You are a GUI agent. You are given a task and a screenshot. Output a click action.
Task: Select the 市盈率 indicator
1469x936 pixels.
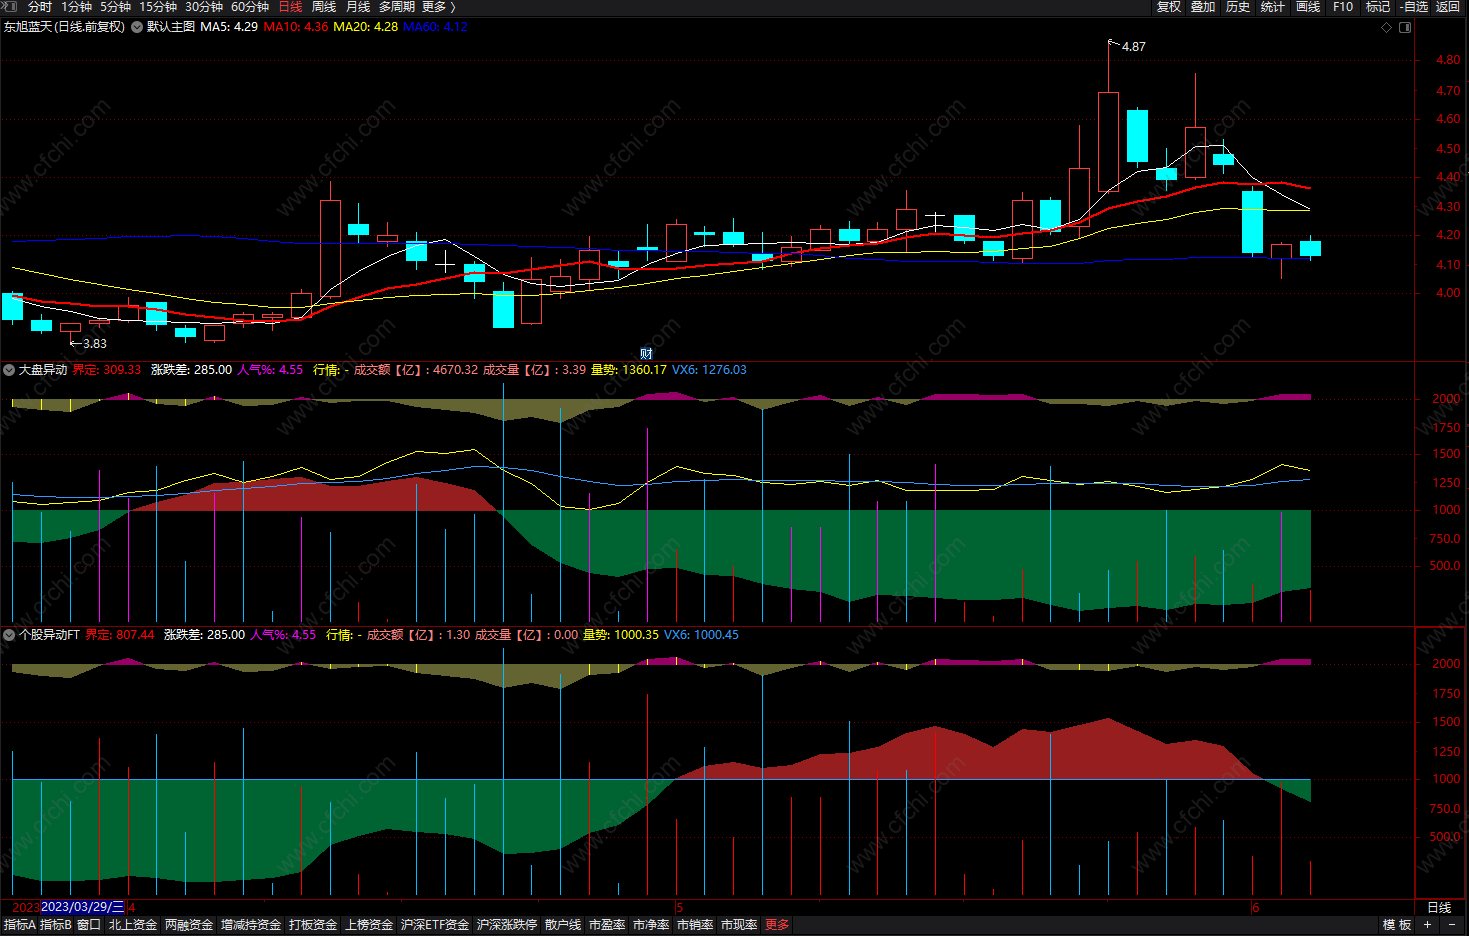pos(607,925)
